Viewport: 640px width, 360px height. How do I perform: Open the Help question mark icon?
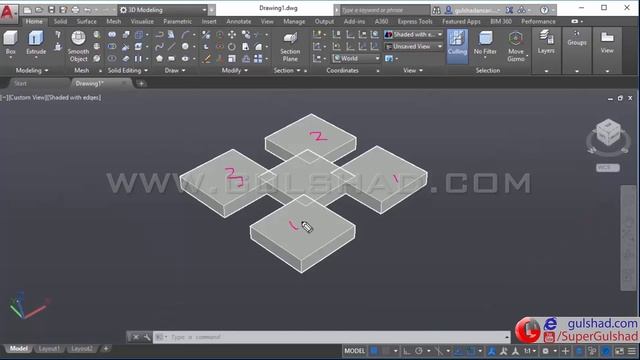tap(544, 10)
